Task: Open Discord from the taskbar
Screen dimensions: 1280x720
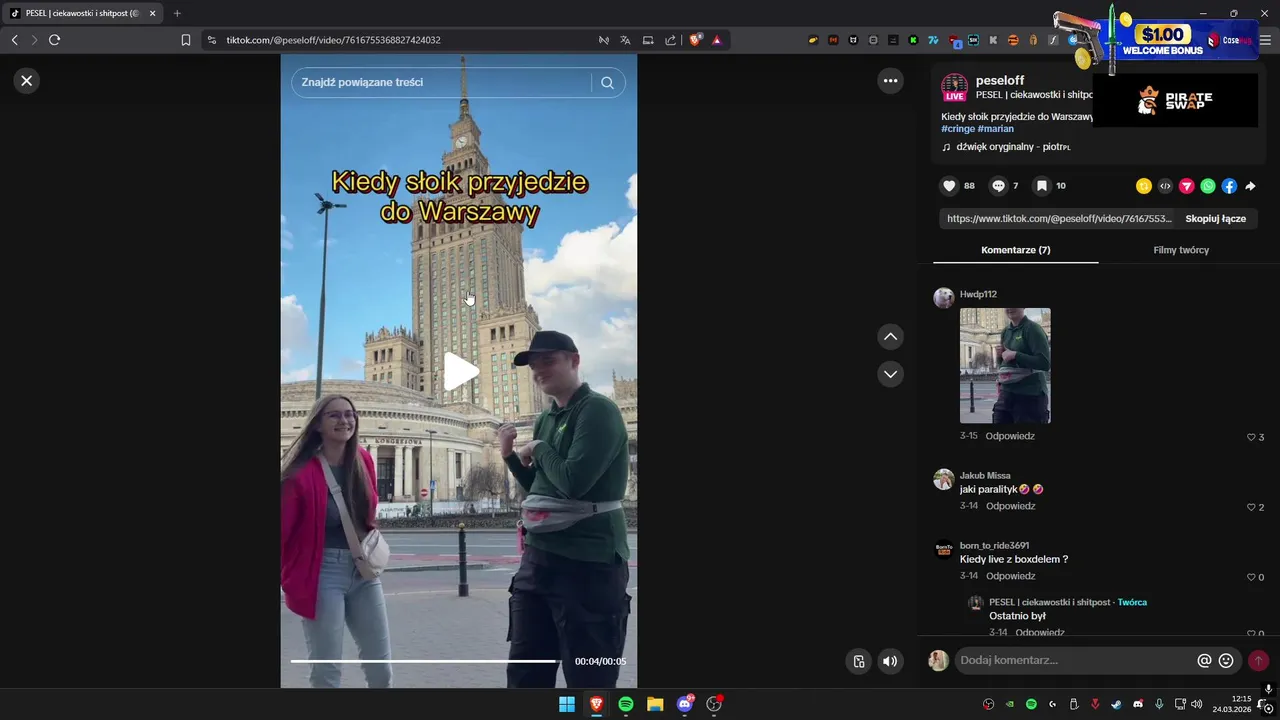Action: click(x=685, y=704)
